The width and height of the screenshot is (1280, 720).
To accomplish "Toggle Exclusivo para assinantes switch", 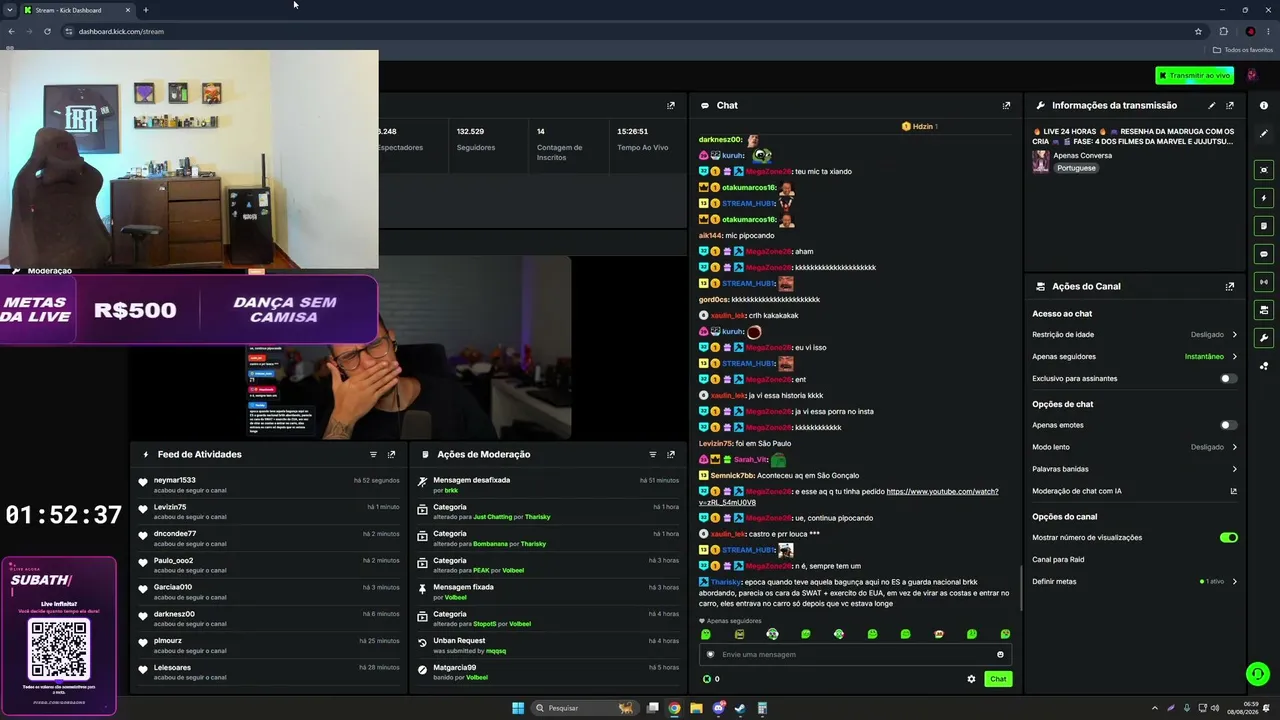I will coord(1228,378).
